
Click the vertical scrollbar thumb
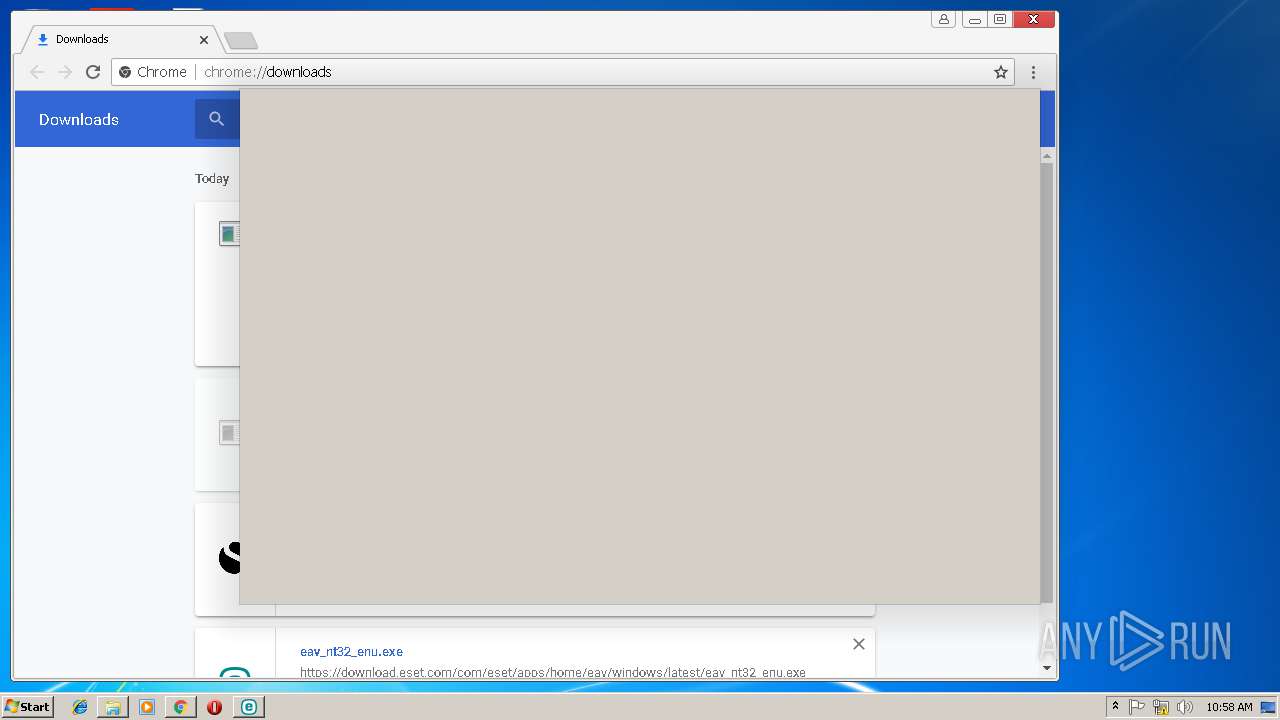point(1047,383)
